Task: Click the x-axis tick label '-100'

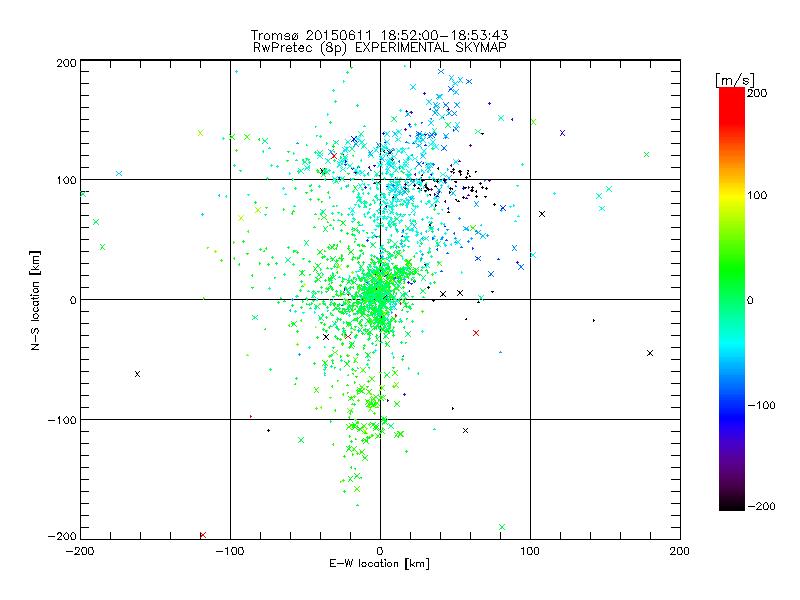Action: pyautogui.click(x=230, y=551)
